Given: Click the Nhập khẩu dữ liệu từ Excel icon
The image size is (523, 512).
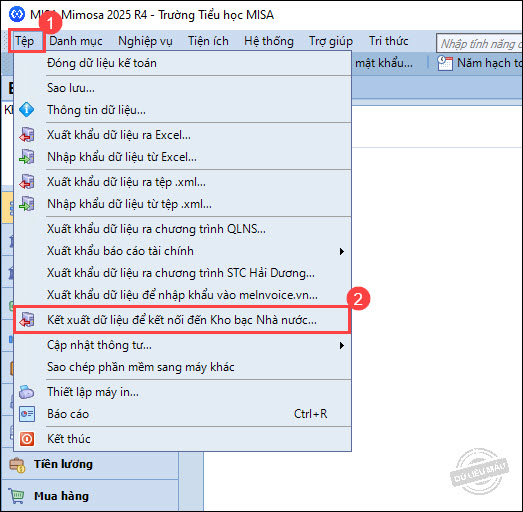Looking at the screenshot, I should point(26,157).
